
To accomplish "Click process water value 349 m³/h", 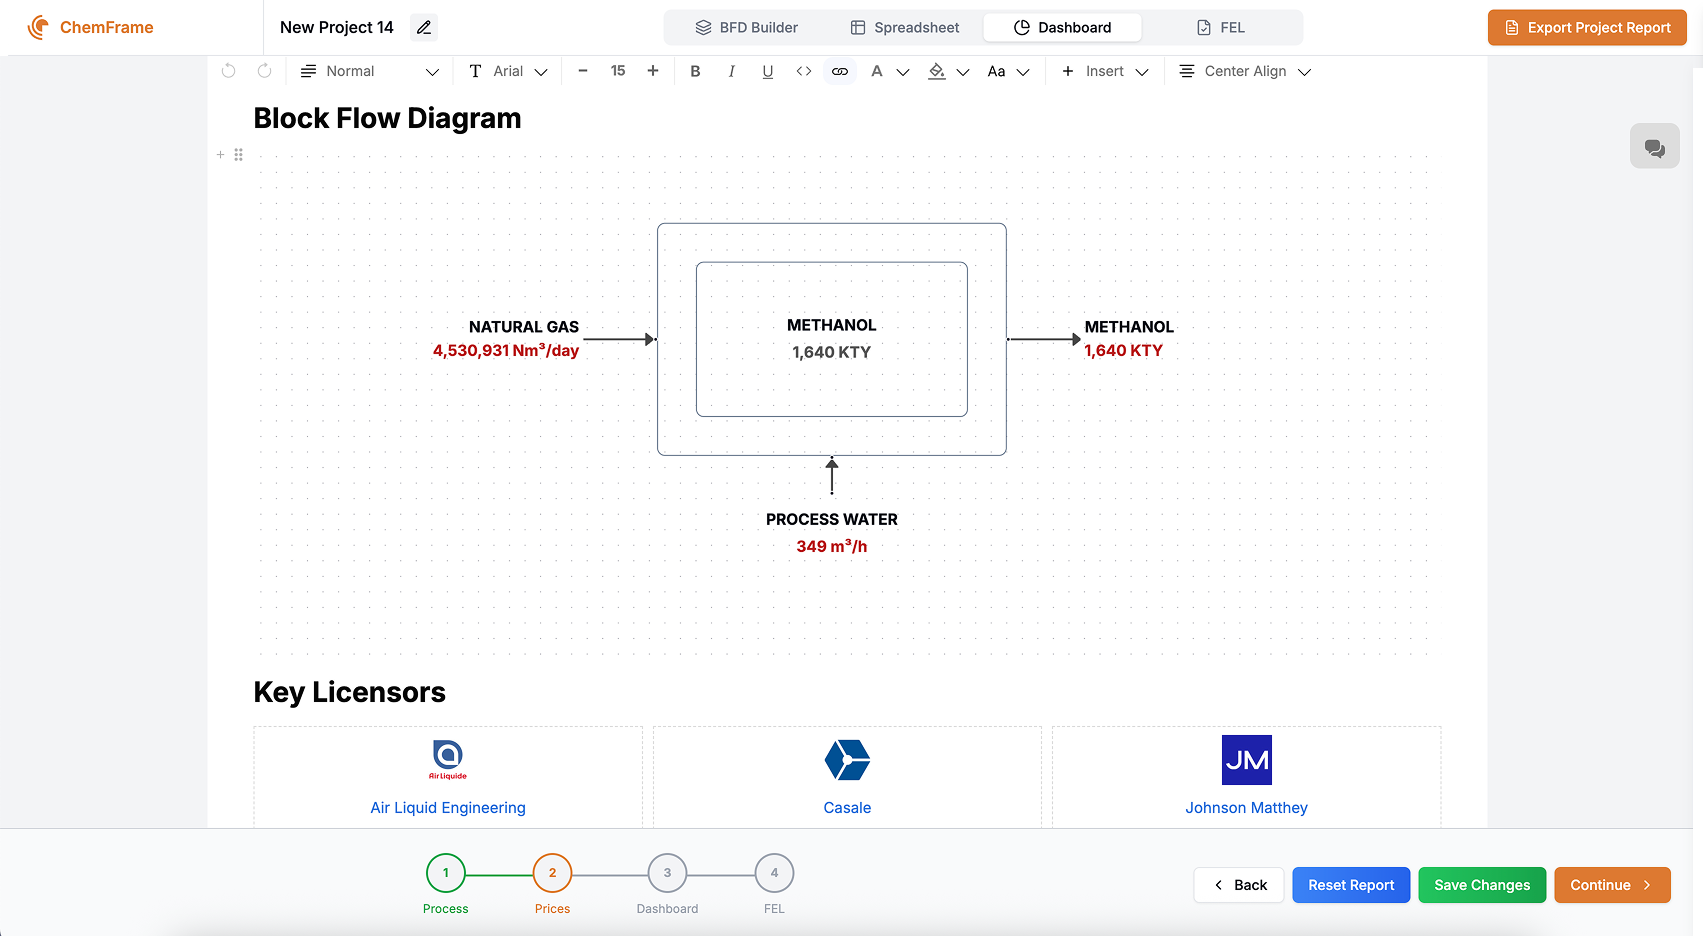I will pyautogui.click(x=832, y=546).
